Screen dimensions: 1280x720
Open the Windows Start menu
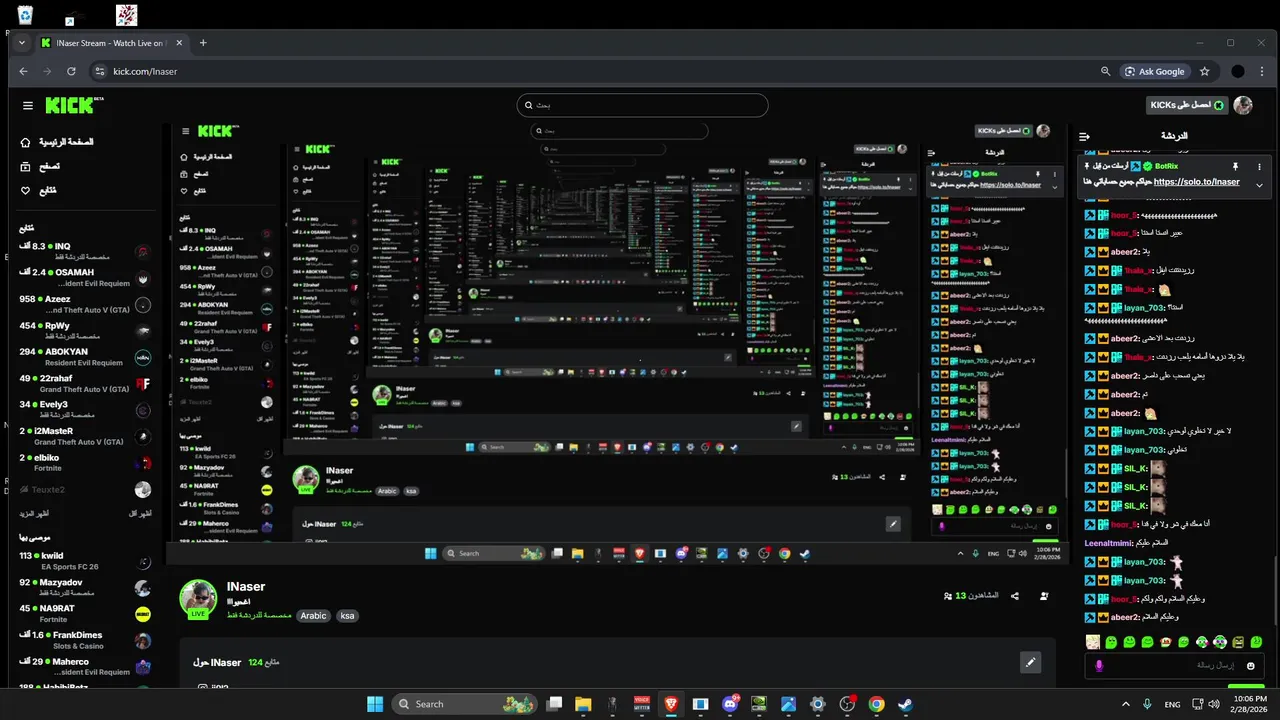pos(375,704)
